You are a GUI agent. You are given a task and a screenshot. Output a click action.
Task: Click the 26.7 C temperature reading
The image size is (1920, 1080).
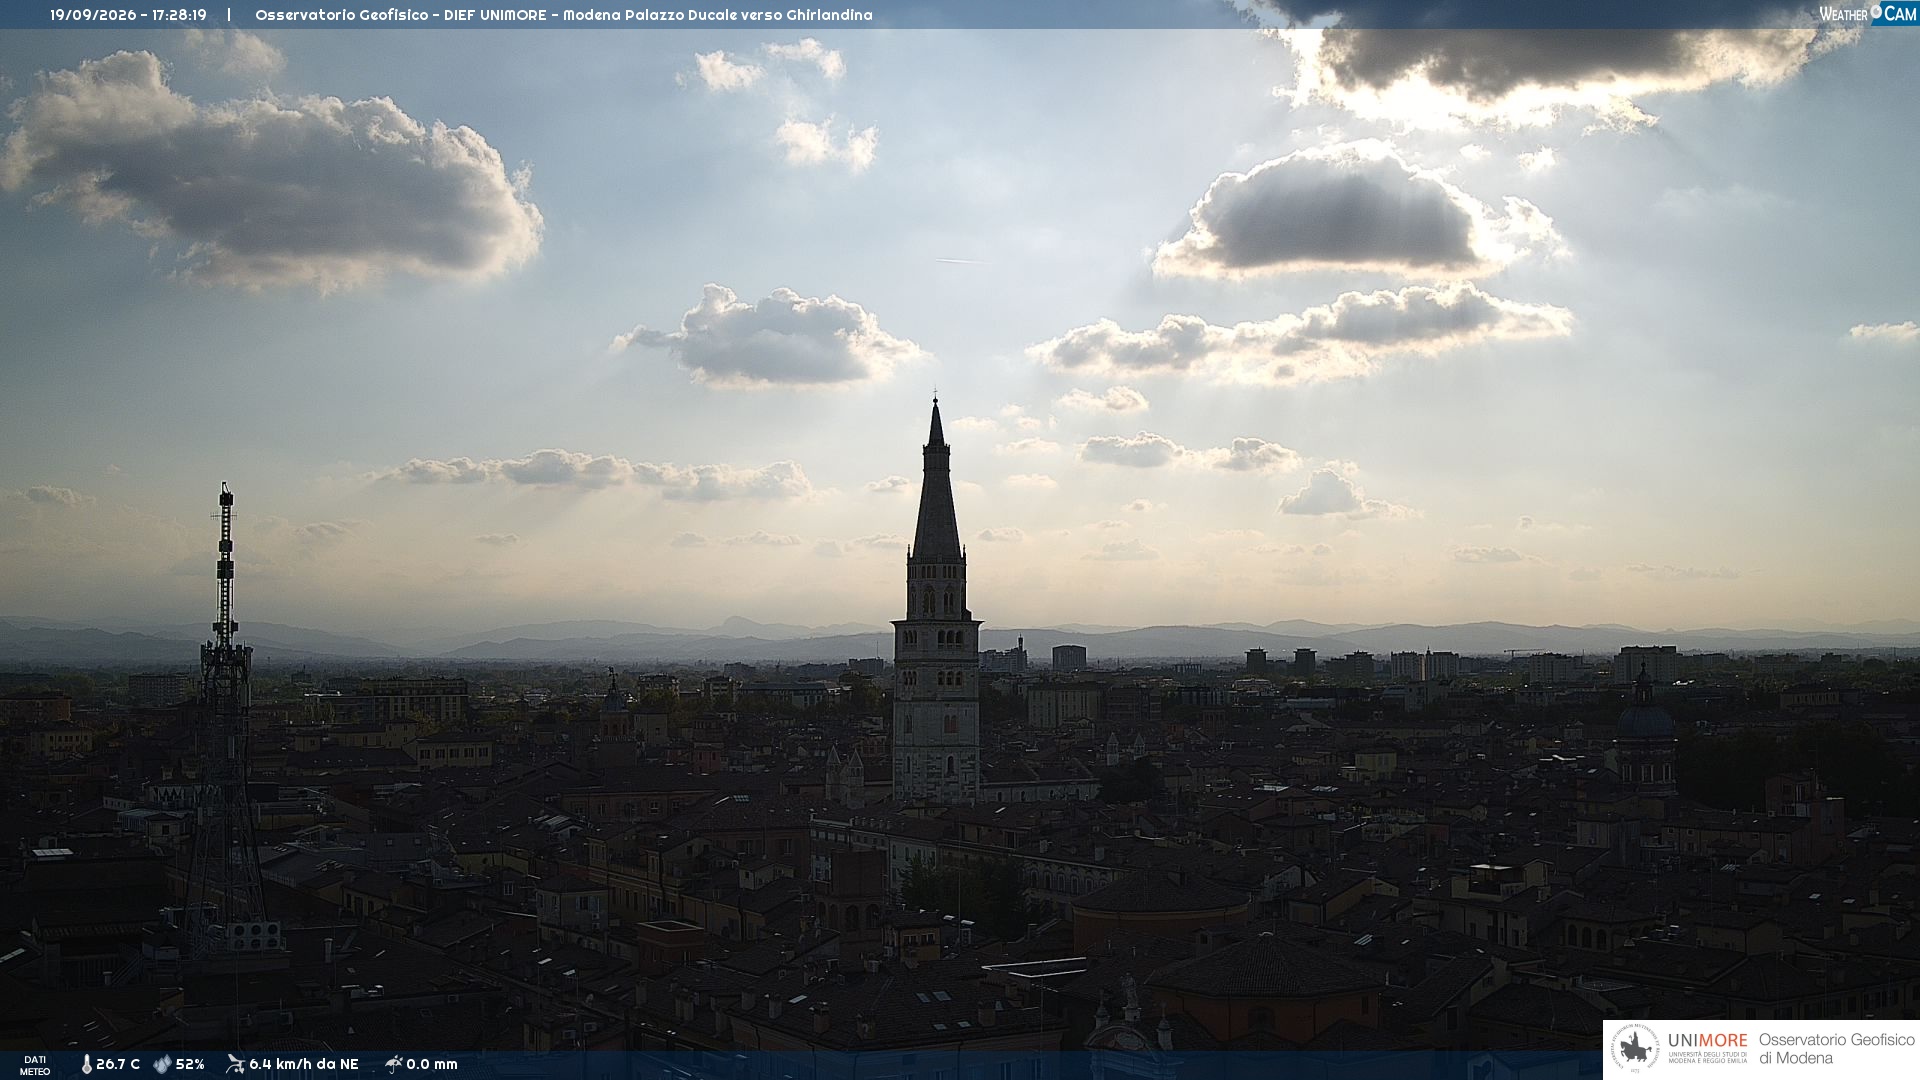[118, 1064]
